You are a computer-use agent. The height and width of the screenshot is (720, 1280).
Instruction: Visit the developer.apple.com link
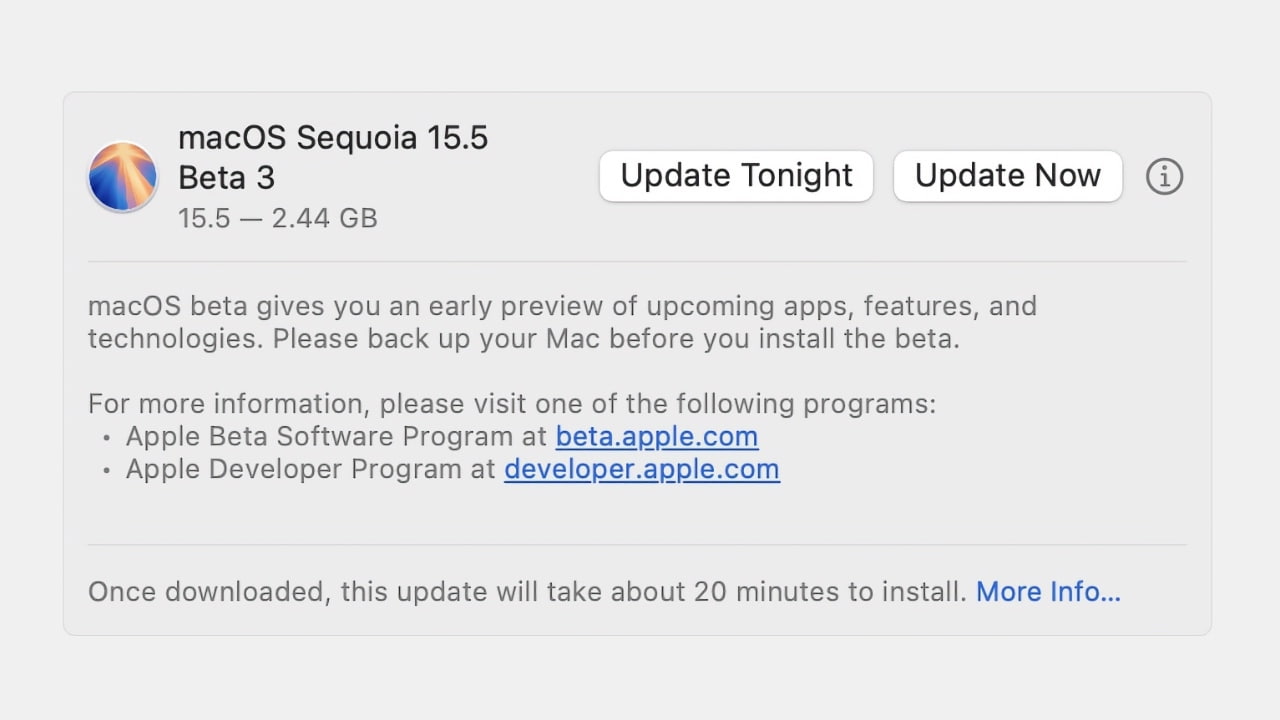click(x=642, y=469)
